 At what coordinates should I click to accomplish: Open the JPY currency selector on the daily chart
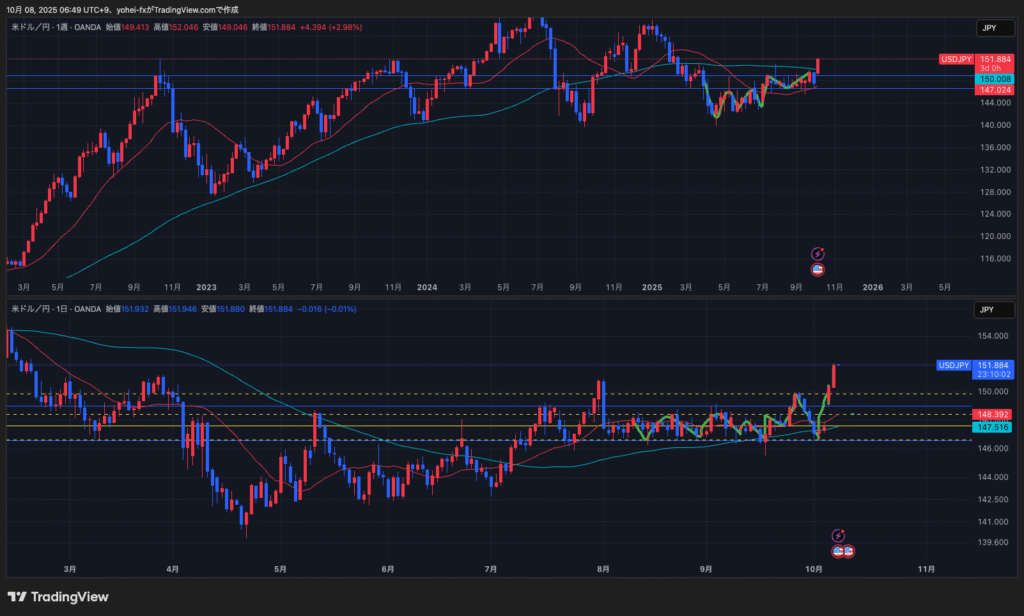pyautogui.click(x=989, y=309)
